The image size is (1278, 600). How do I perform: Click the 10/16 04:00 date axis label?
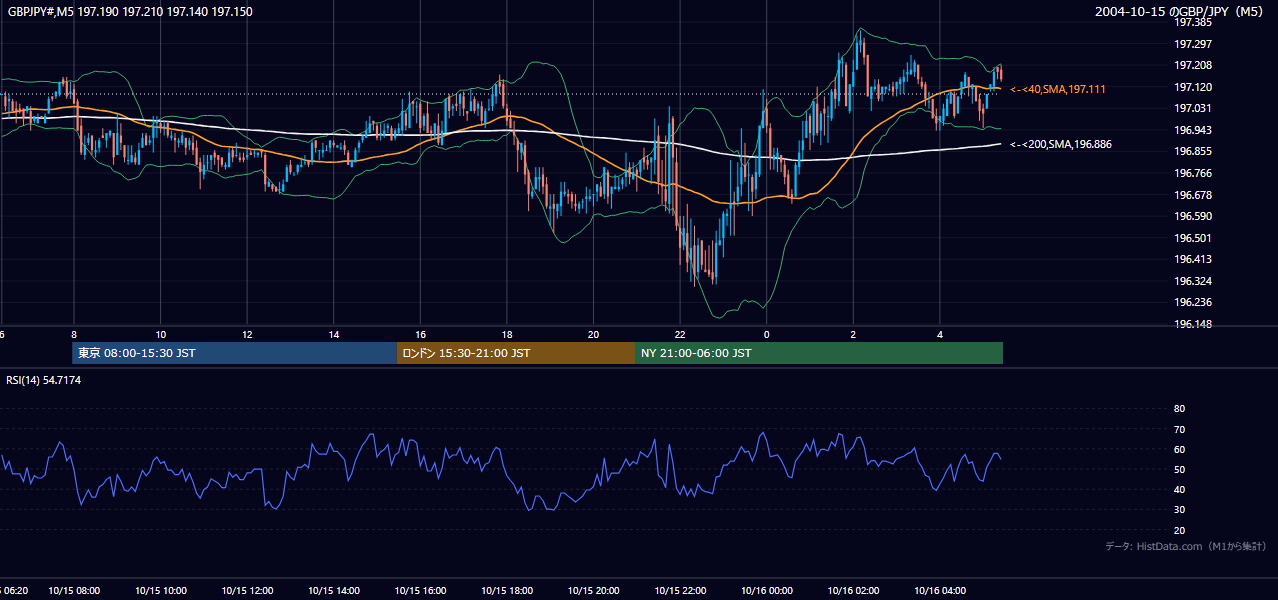point(940,591)
